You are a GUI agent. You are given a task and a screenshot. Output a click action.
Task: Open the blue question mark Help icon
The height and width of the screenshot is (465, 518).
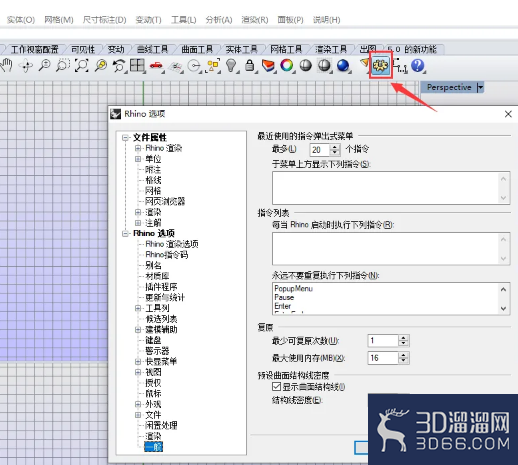coord(417,65)
